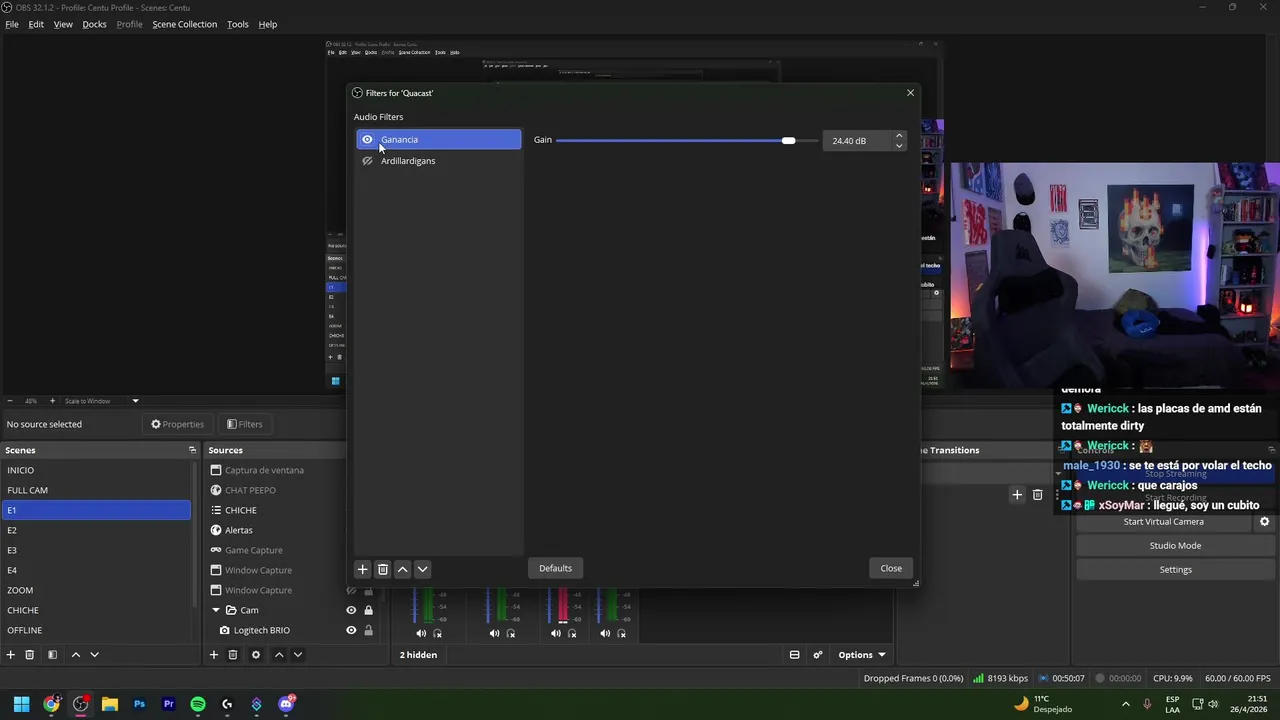Open the Help menu
The height and width of the screenshot is (720, 1280).
coord(268,24)
